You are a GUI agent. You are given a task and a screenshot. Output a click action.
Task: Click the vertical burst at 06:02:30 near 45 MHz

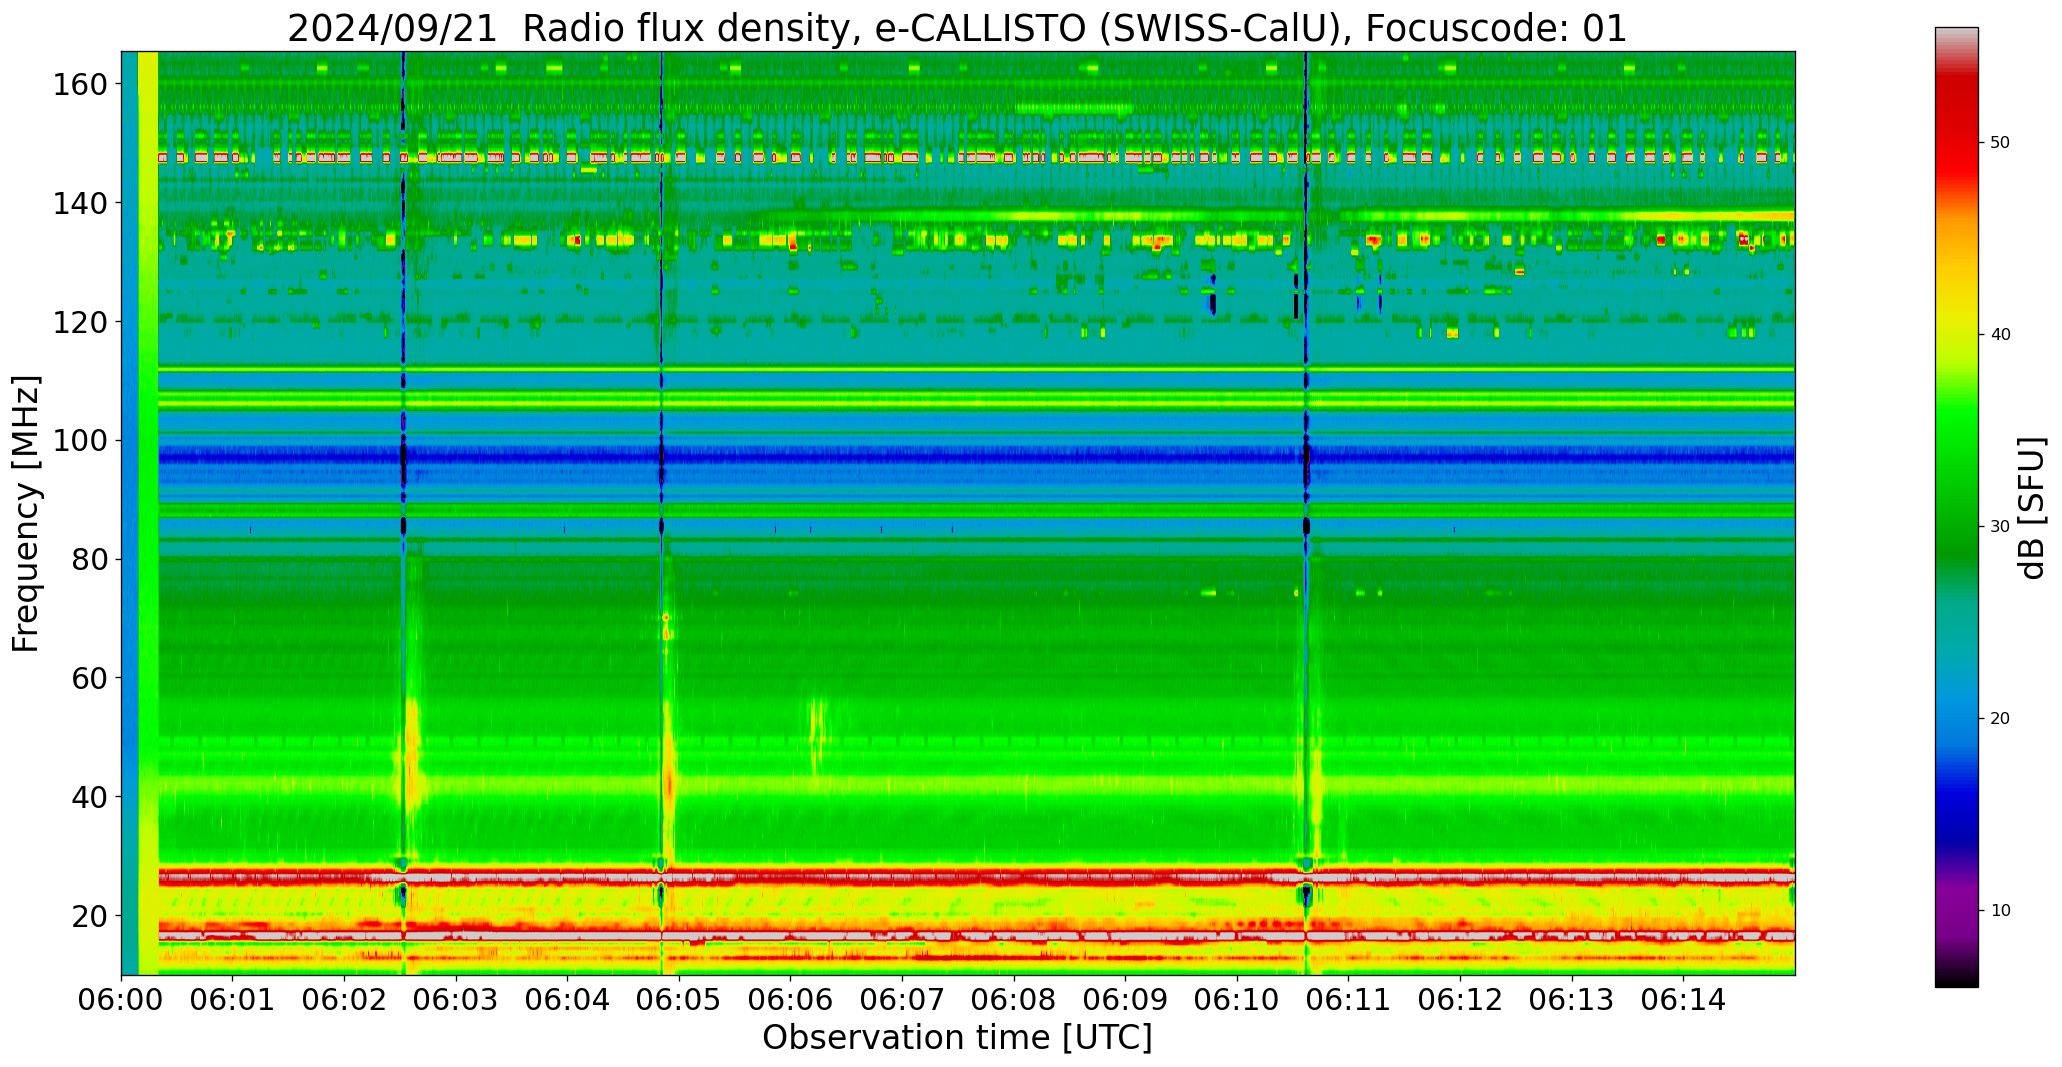coord(412,755)
